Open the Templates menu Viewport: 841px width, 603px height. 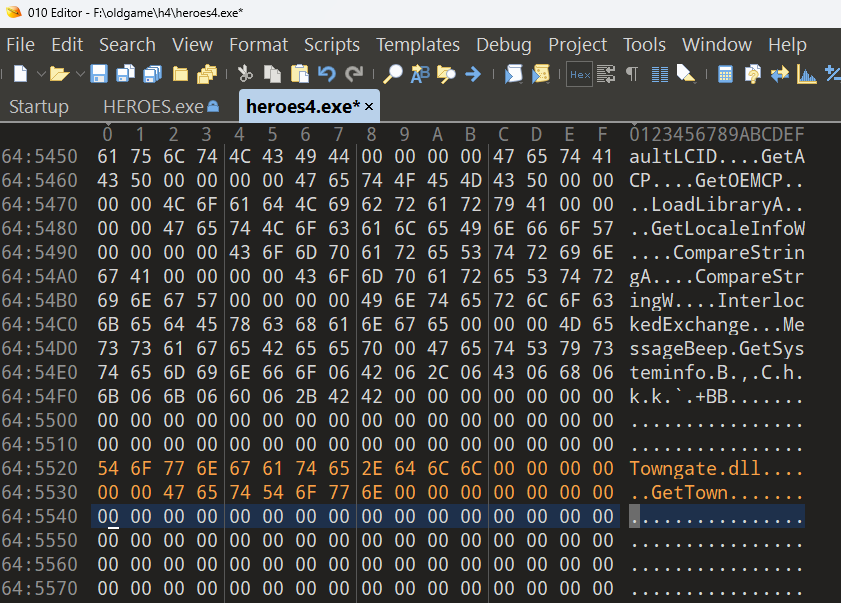(418, 45)
